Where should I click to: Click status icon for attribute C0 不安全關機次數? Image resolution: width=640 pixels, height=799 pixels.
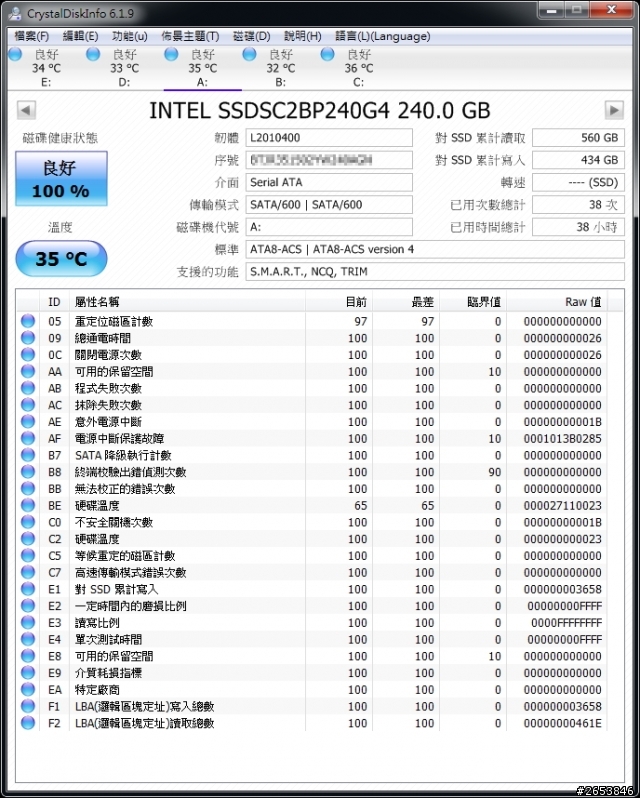tap(28, 522)
